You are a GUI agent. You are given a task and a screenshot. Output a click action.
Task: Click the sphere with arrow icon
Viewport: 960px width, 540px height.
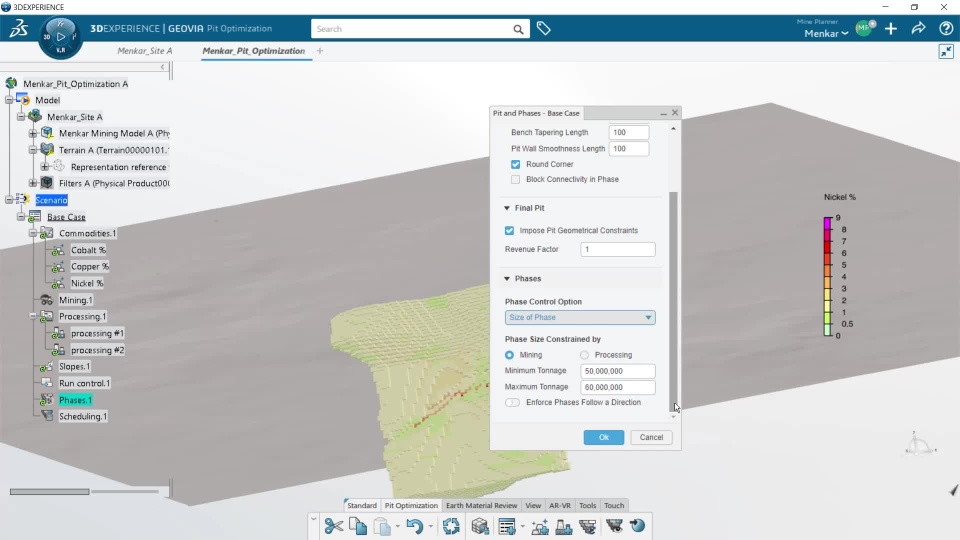pos(637,526)
